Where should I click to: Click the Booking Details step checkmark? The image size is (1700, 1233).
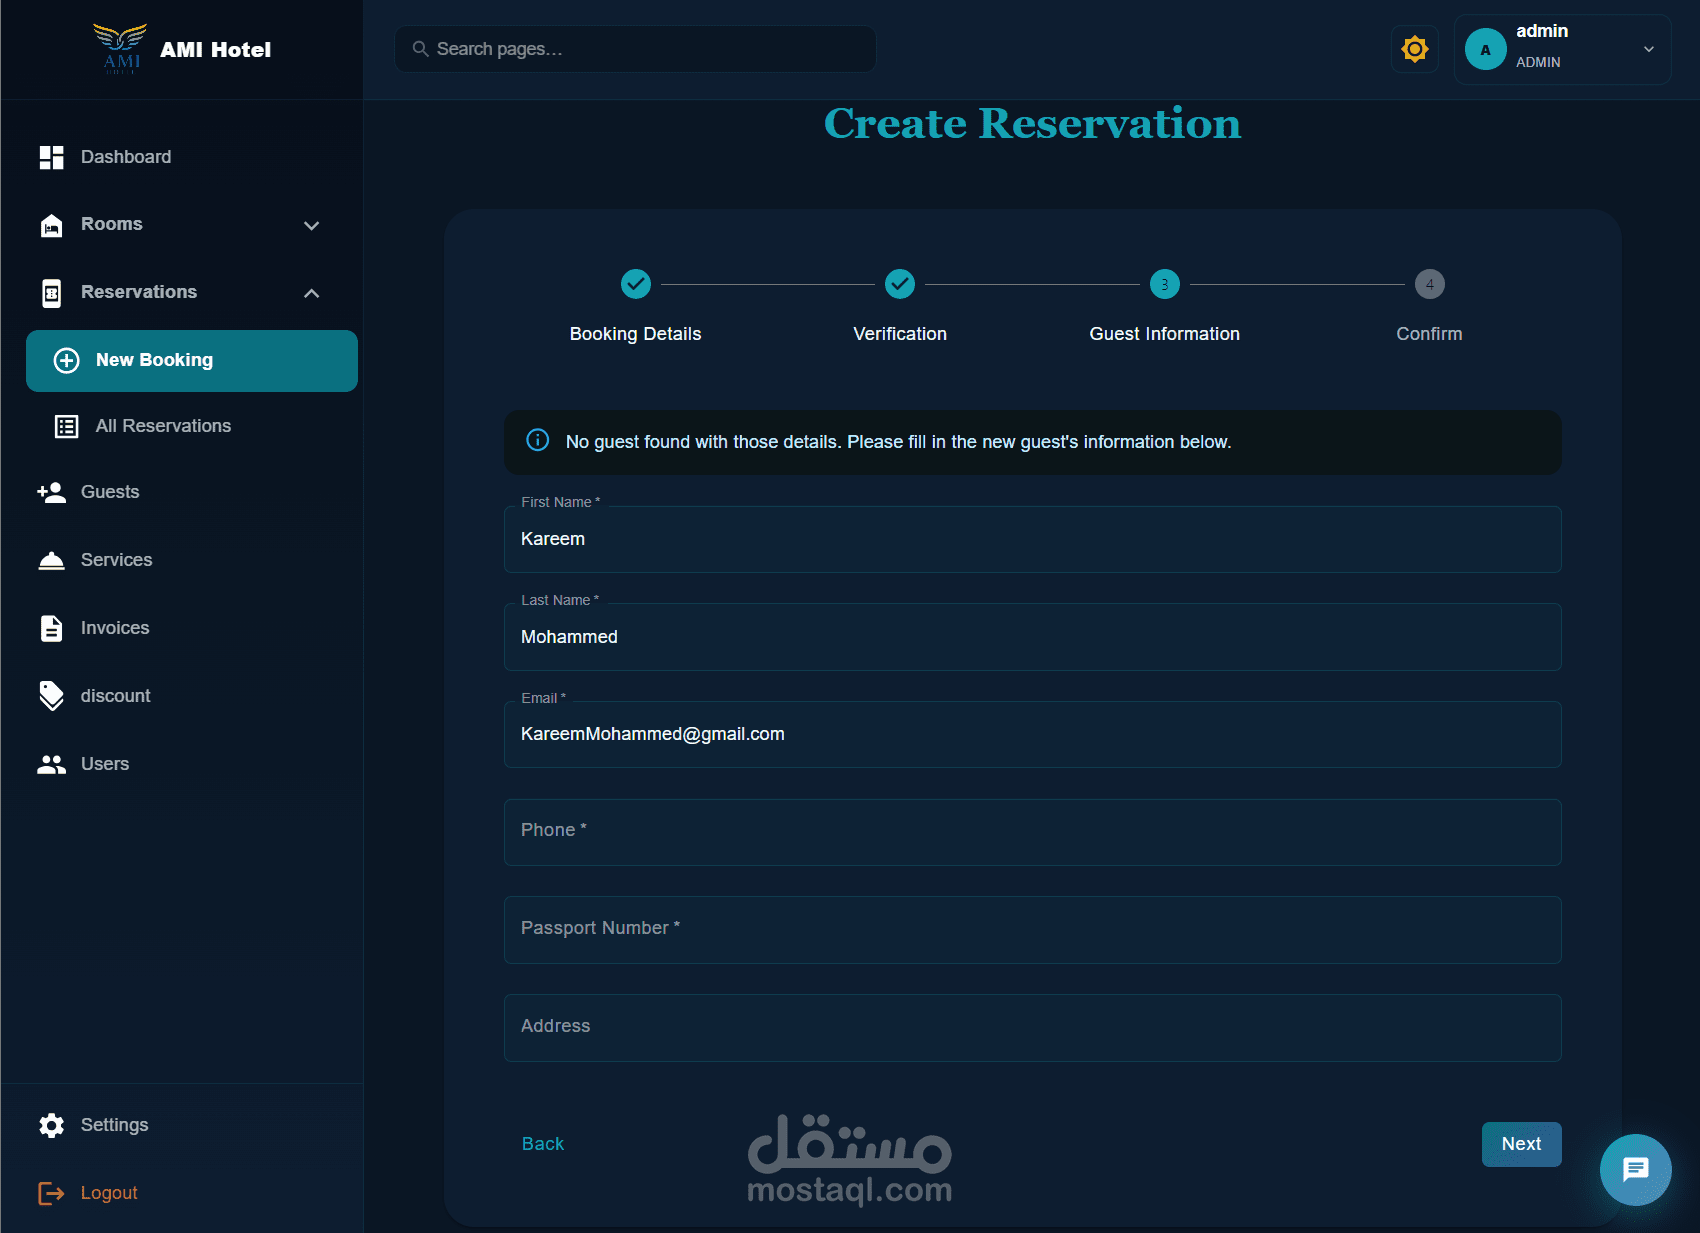[x=635, y=284]
